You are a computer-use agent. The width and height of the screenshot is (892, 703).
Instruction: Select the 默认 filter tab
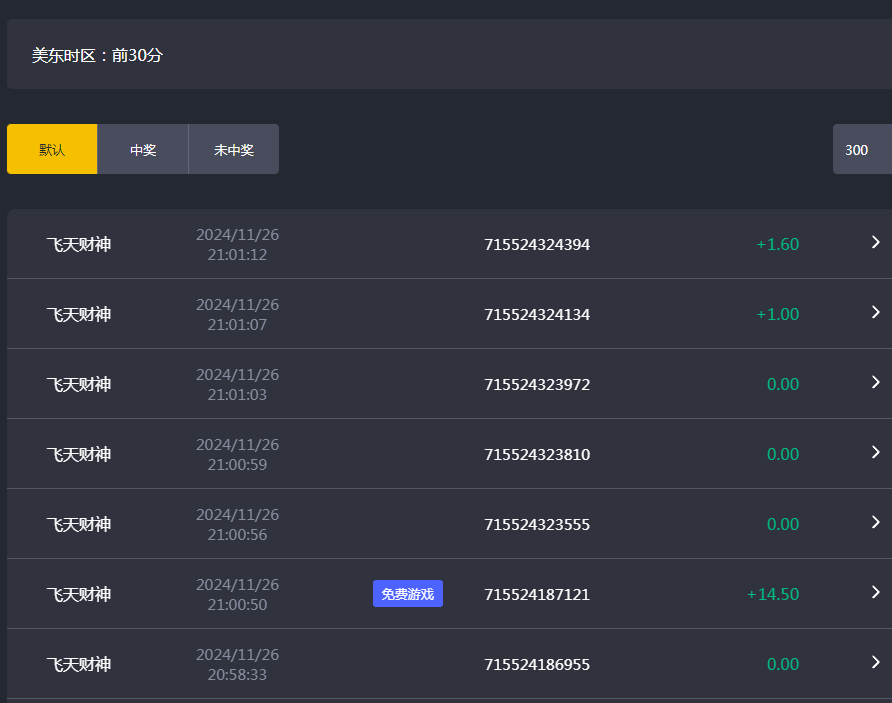click(x=52, y=150)
